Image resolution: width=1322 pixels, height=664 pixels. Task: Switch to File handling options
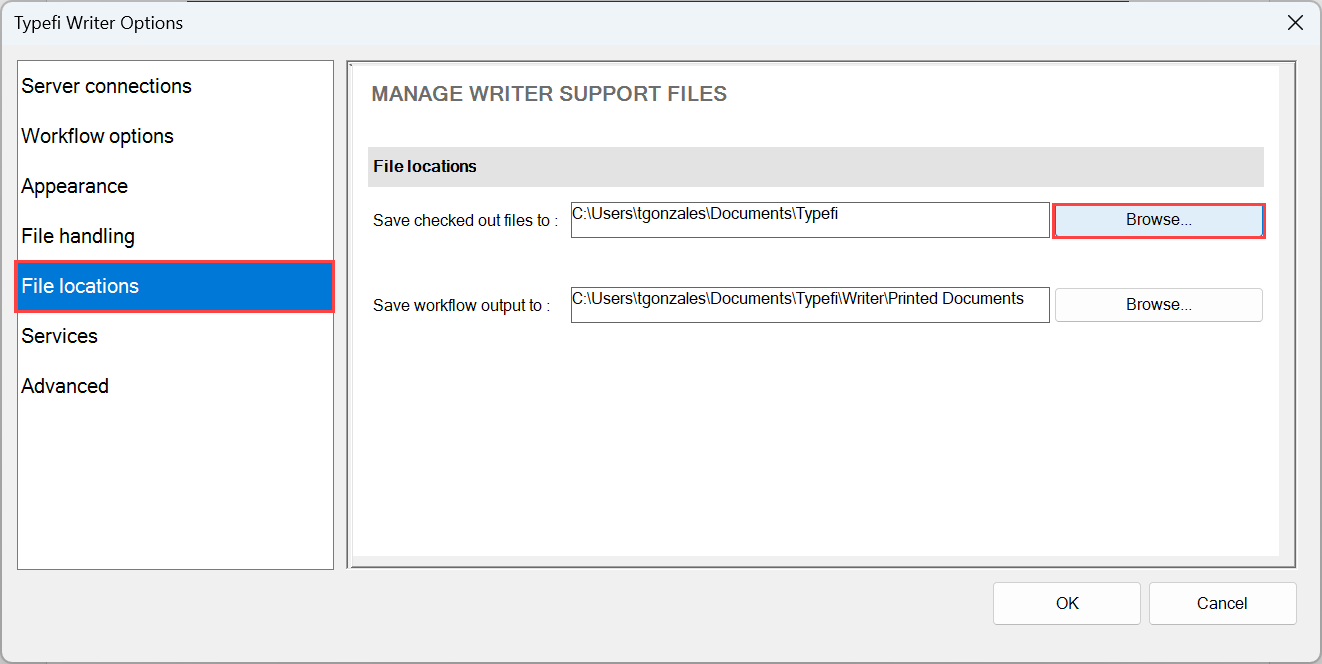78,236
